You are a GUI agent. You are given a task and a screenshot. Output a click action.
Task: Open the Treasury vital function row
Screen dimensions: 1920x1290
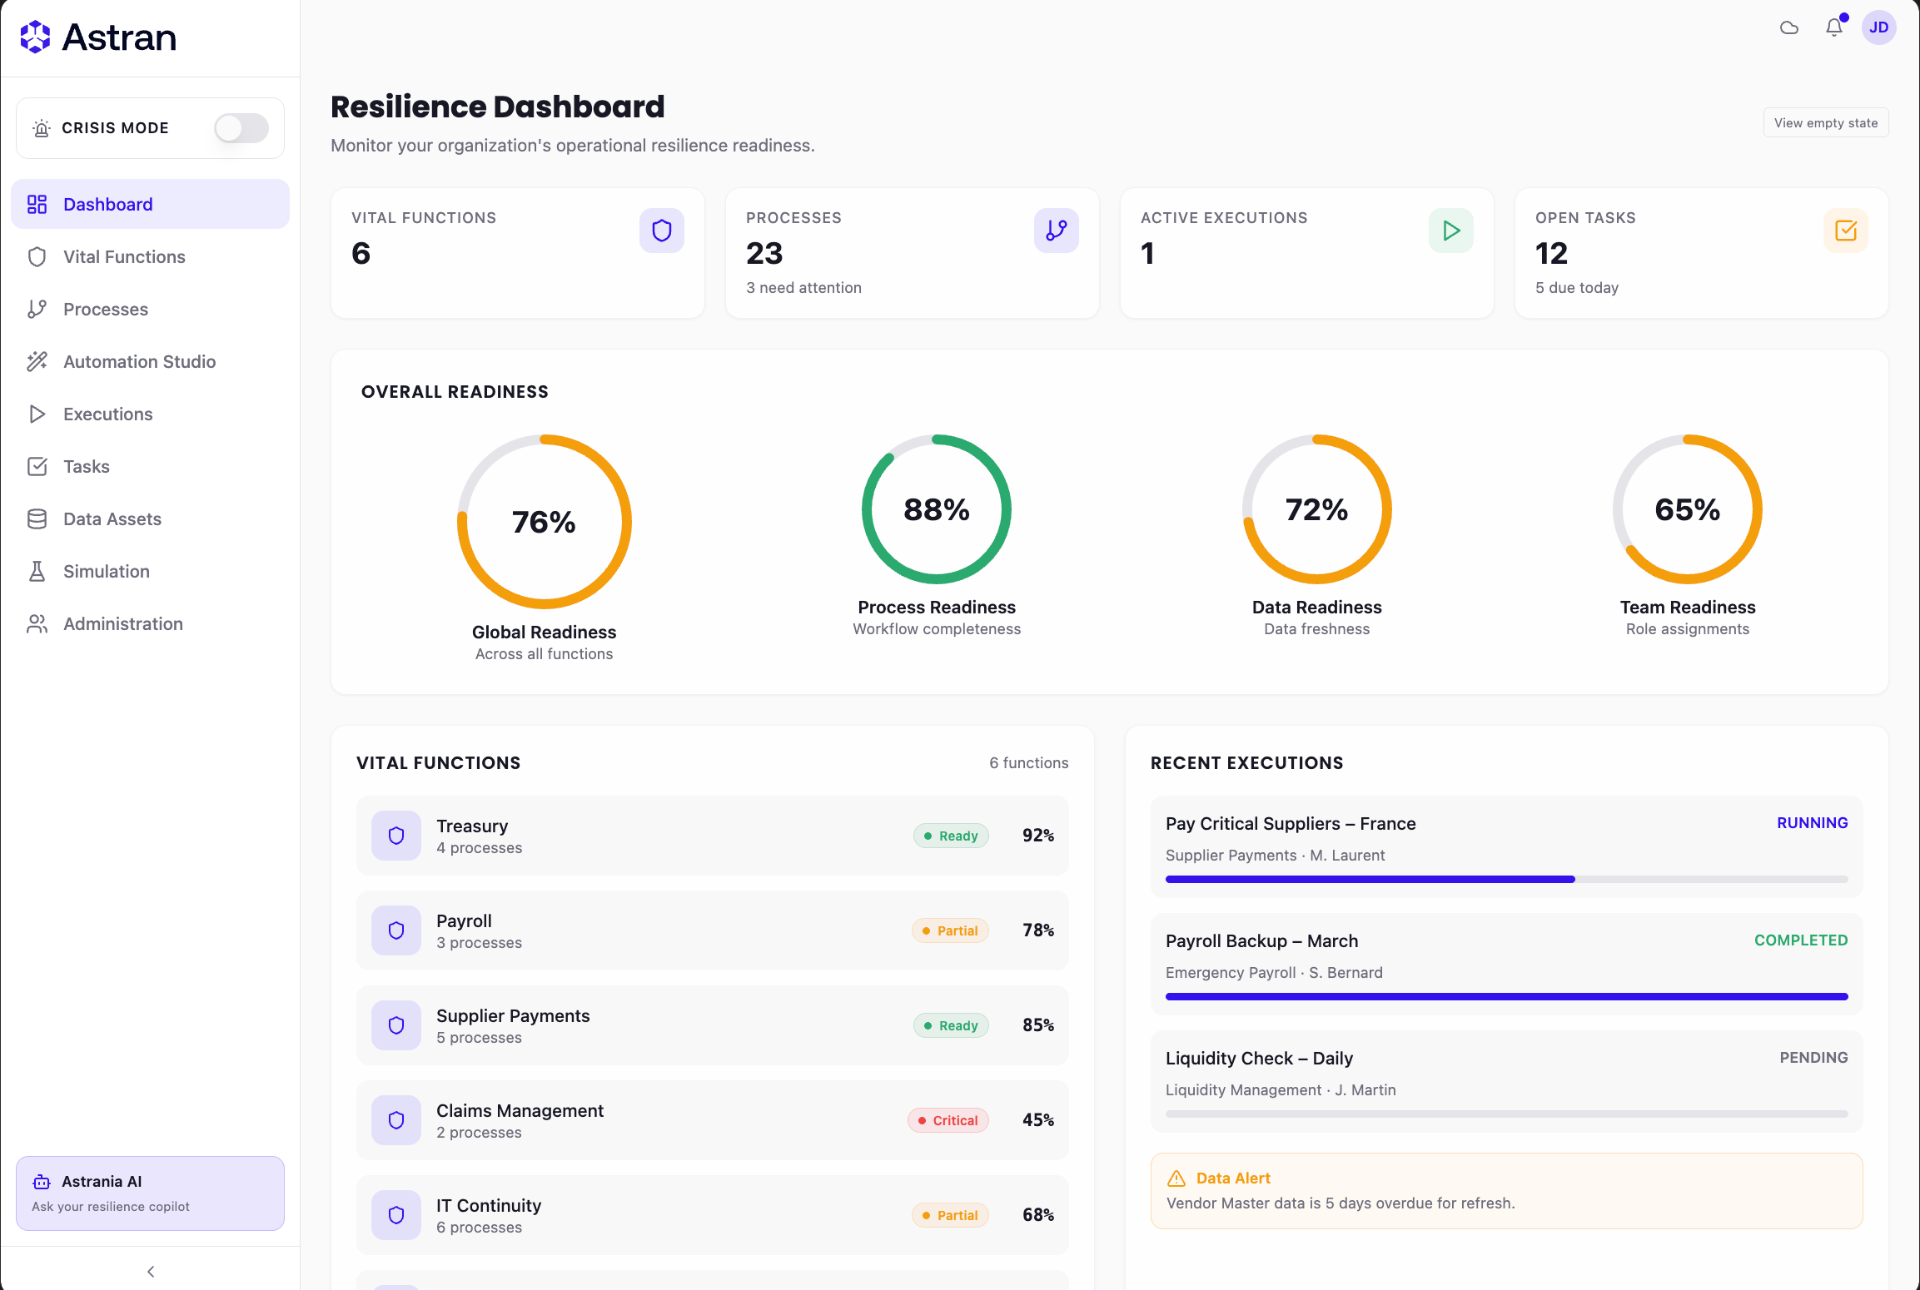click(712, 836)
